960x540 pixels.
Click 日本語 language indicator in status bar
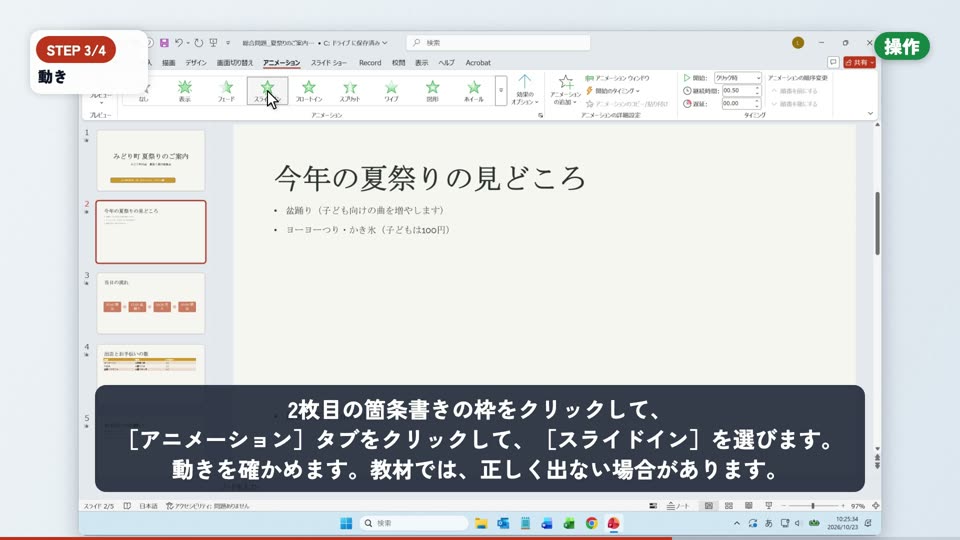coord(148,506)
